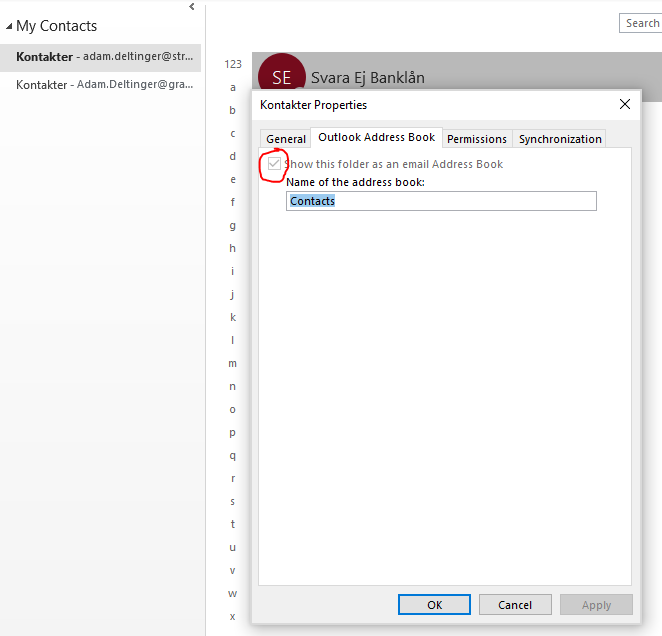Jump to letter s in index
This screenshot has height=636, width=662.
(x=233, y=502)
